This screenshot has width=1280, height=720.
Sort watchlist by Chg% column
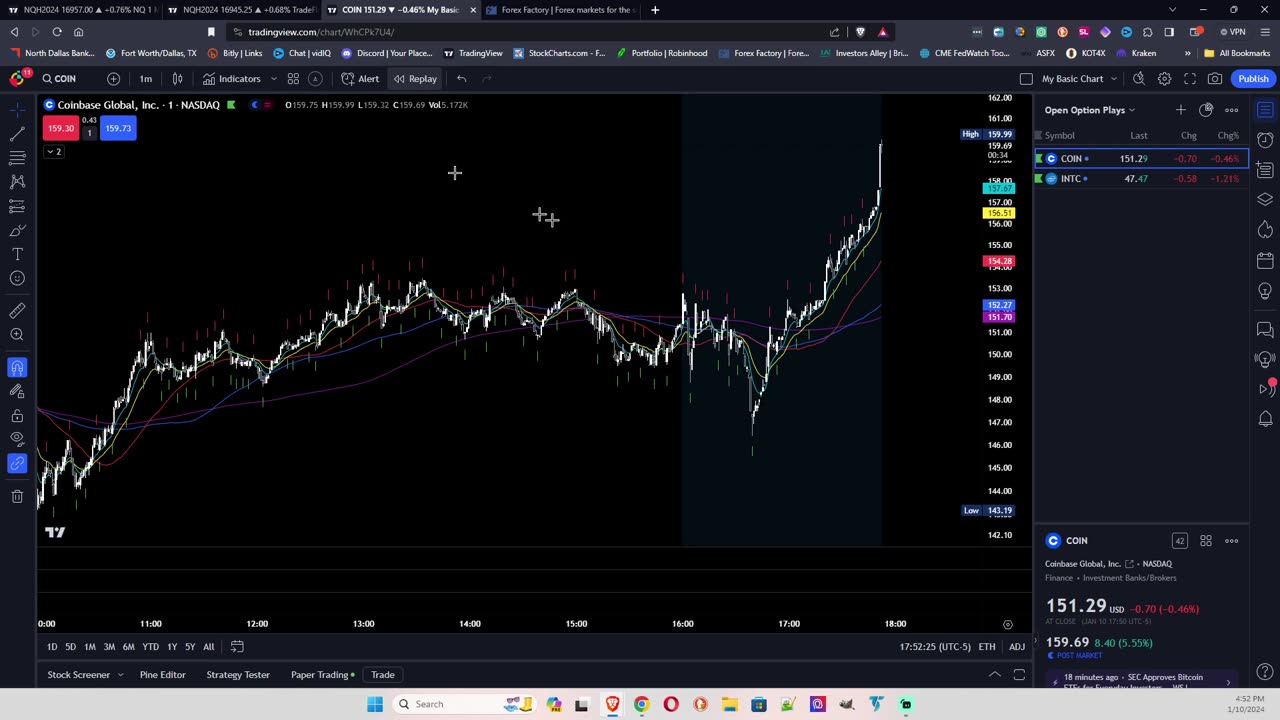click(1228, 136)
